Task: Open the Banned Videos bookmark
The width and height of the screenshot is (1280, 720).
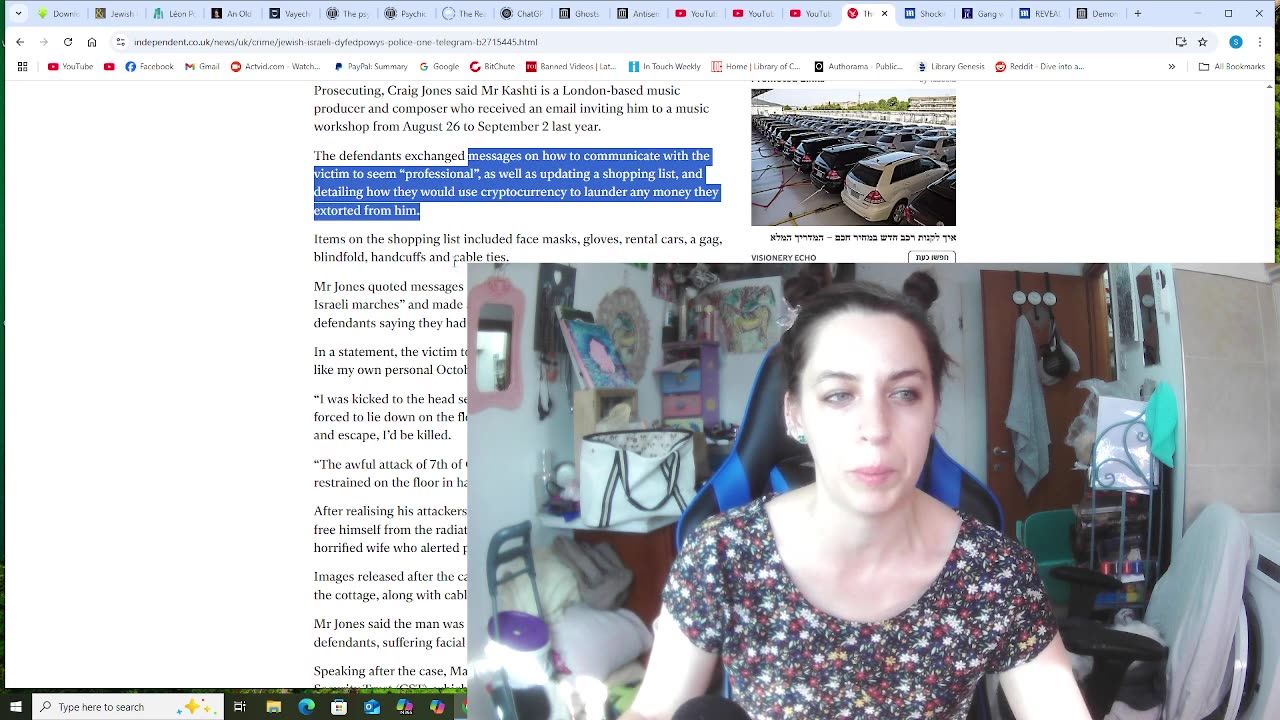Action: point(571,67)
